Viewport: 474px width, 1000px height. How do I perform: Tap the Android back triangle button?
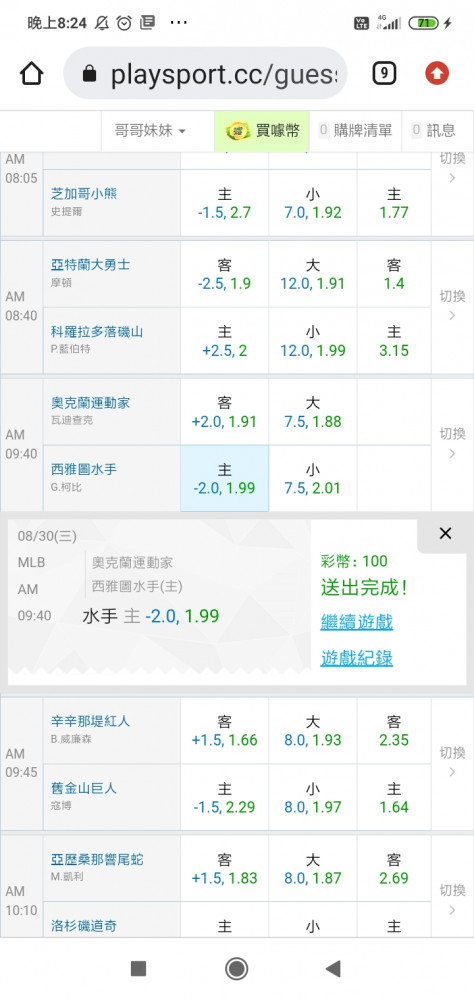[x=332, y=969]
